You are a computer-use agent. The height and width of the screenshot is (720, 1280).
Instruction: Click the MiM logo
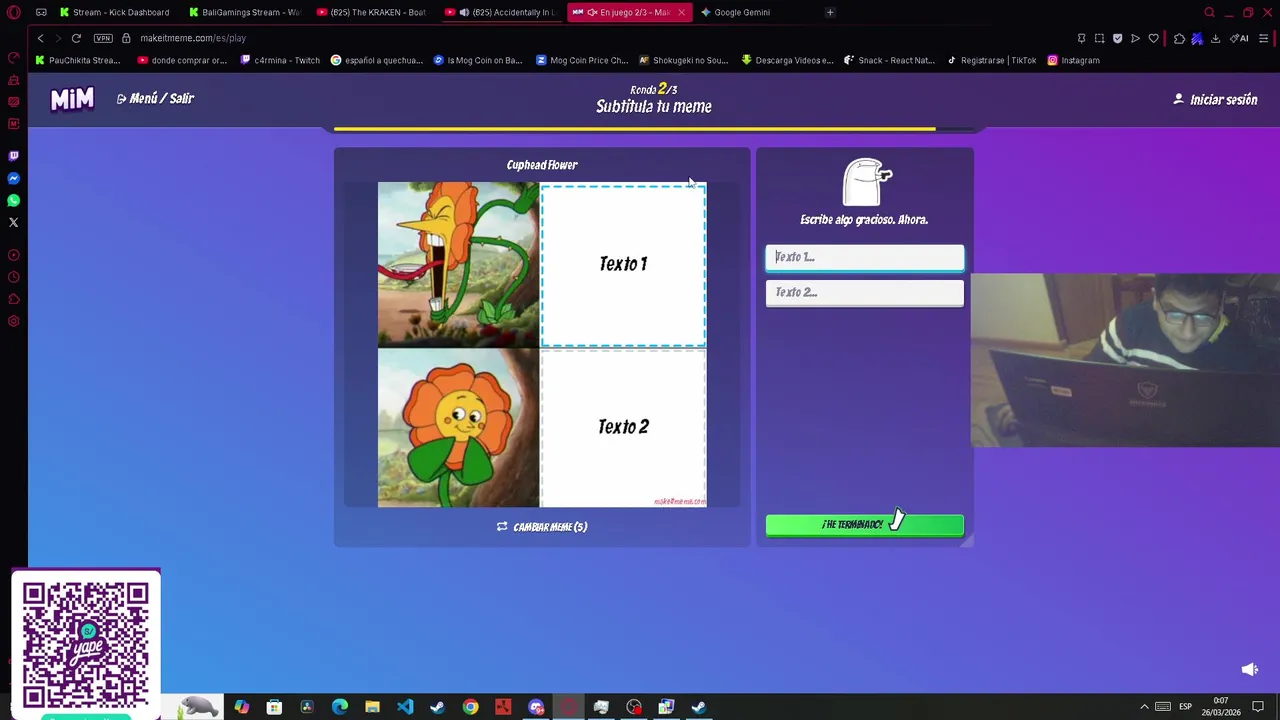(72, 99)
